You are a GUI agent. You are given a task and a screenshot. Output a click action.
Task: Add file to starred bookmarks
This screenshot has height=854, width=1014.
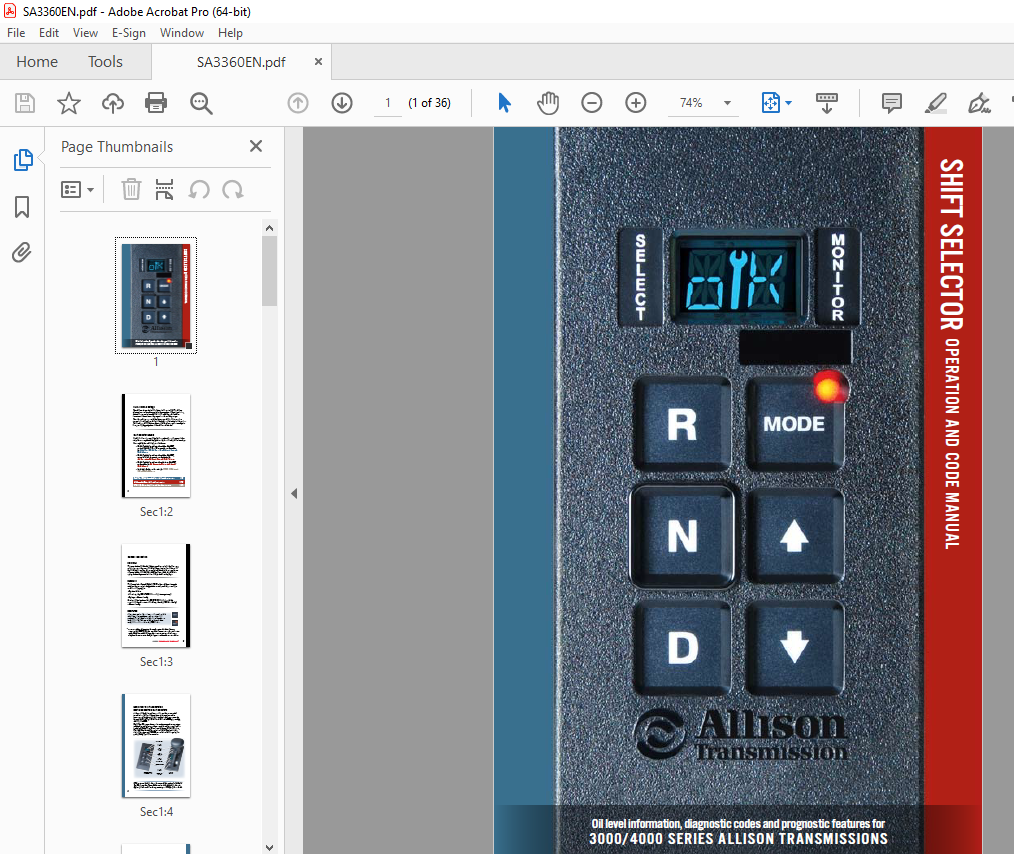coord(68,103)
